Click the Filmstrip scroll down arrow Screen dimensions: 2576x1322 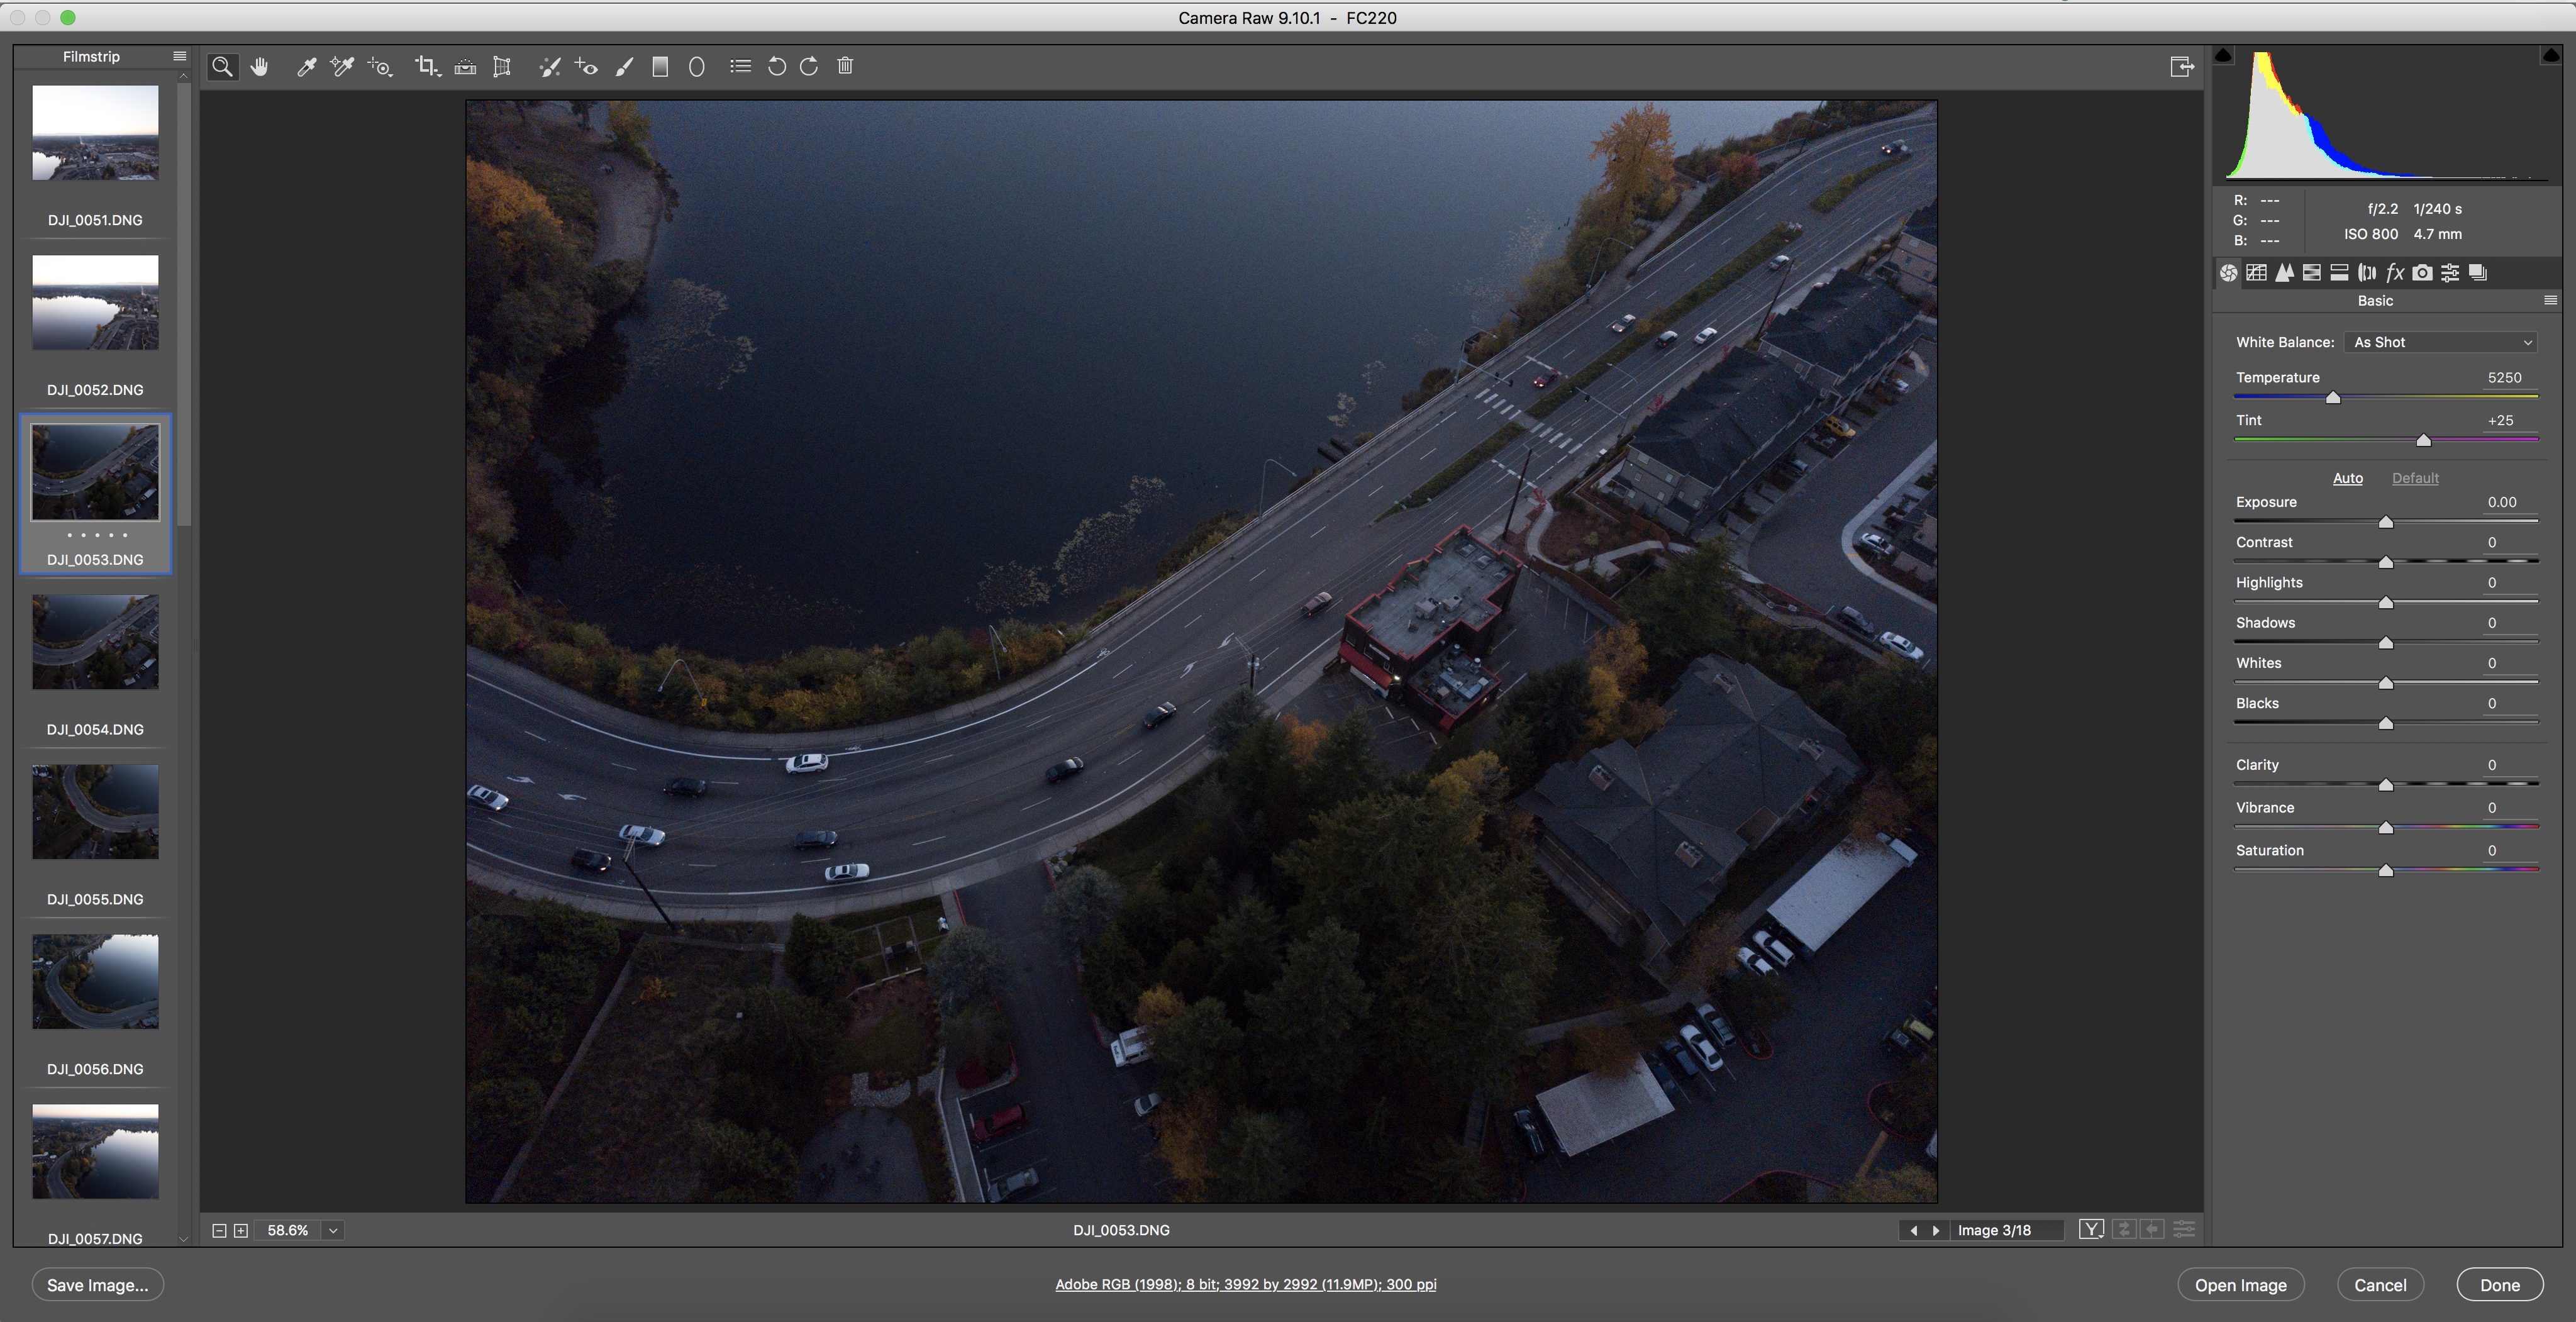[183, 1238]
